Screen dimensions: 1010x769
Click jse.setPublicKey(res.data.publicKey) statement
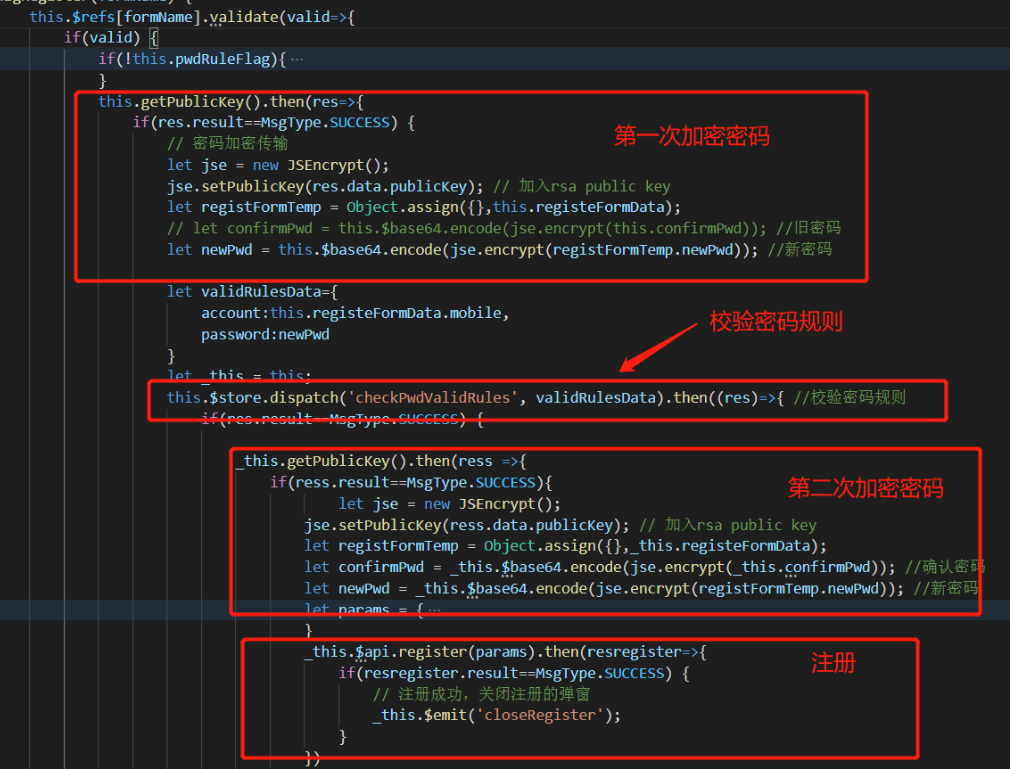click(x=325, y=186)
